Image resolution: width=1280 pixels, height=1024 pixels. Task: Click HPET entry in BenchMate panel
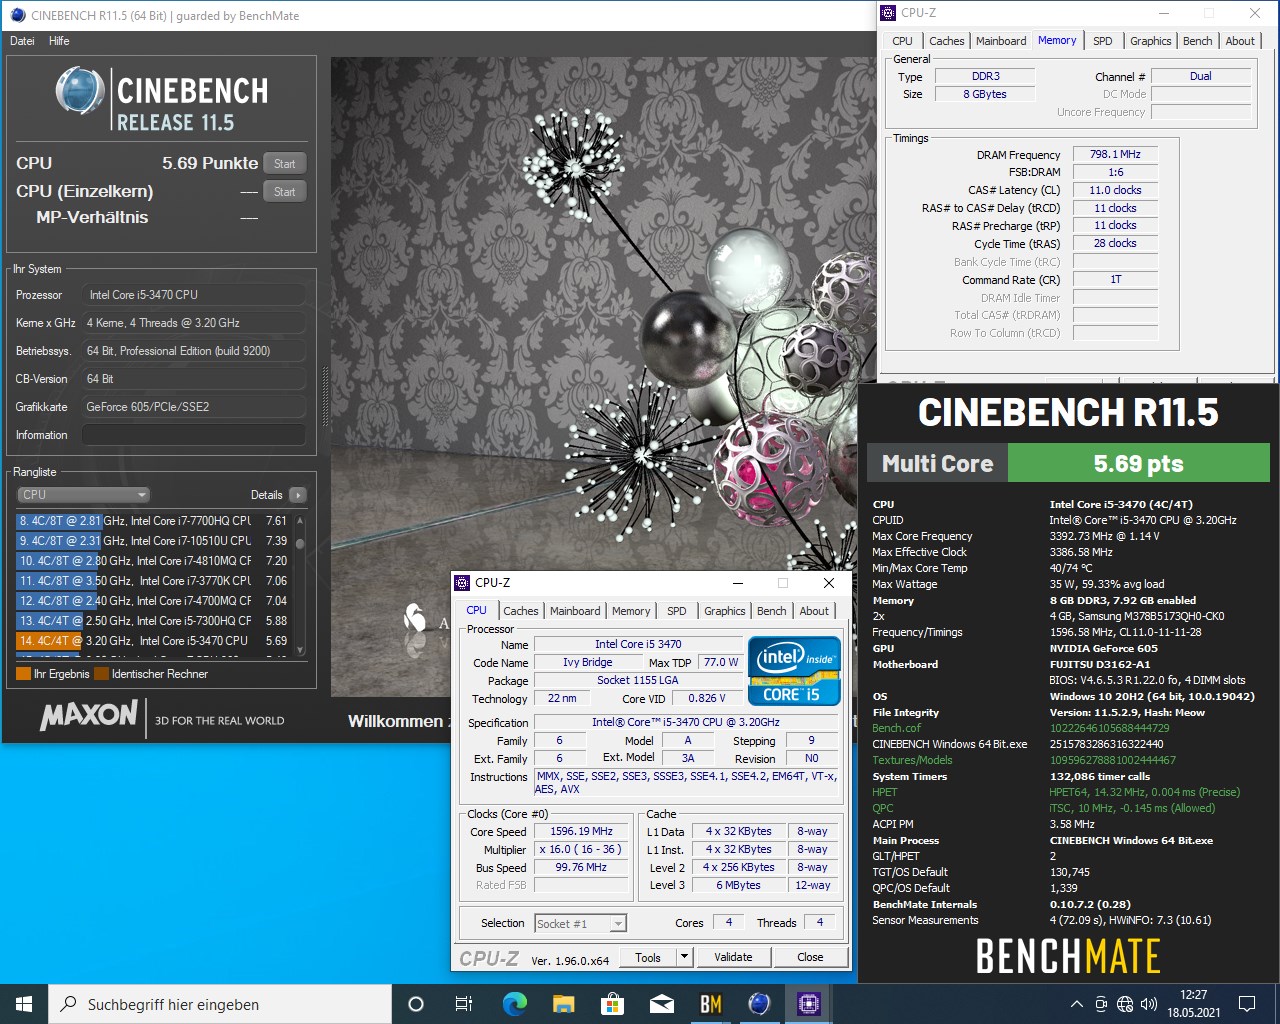coord(885,792)
